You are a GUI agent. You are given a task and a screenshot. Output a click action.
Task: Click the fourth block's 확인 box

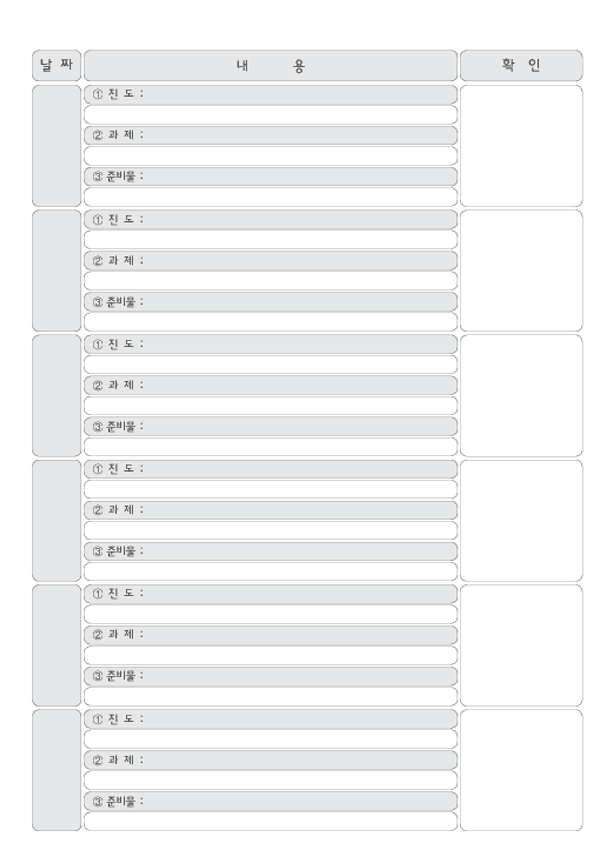coord(521,521)
